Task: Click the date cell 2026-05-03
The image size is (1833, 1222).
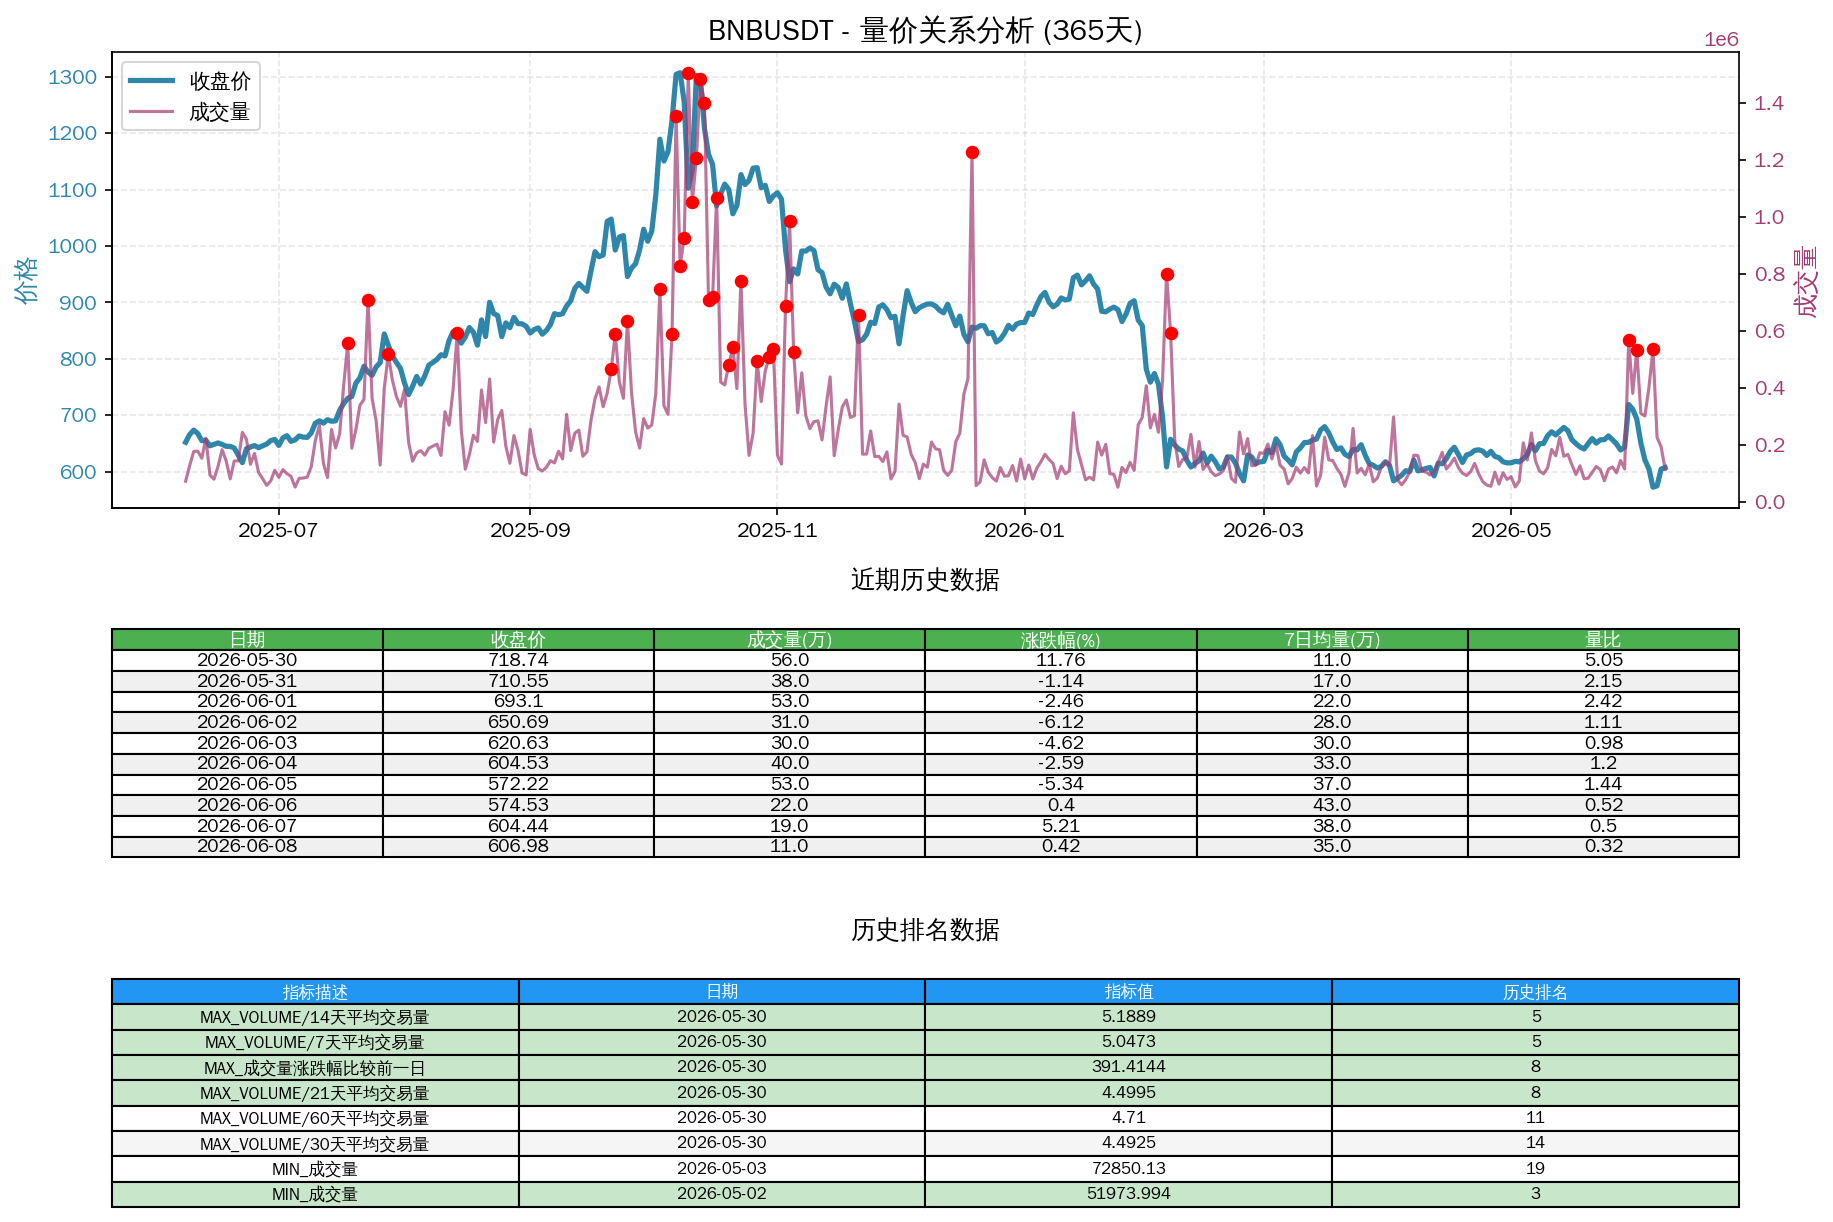Action: click(722, 1169)
